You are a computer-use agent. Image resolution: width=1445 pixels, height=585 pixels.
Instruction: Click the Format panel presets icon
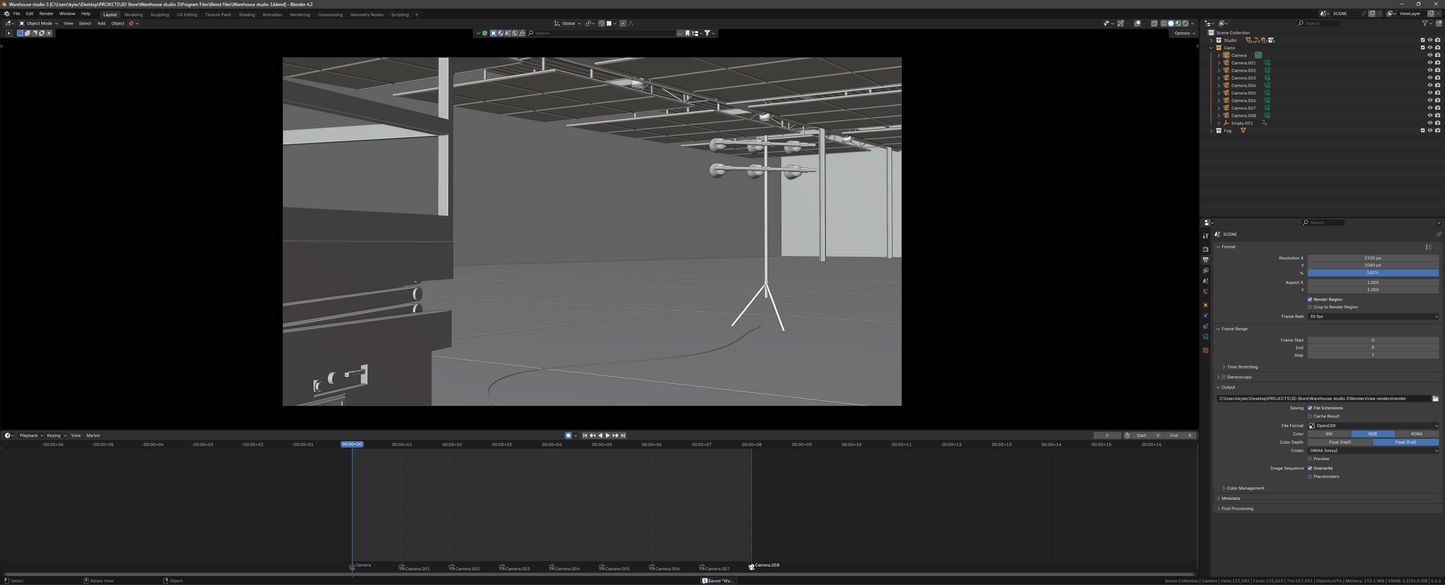[x=1428, y=246]
